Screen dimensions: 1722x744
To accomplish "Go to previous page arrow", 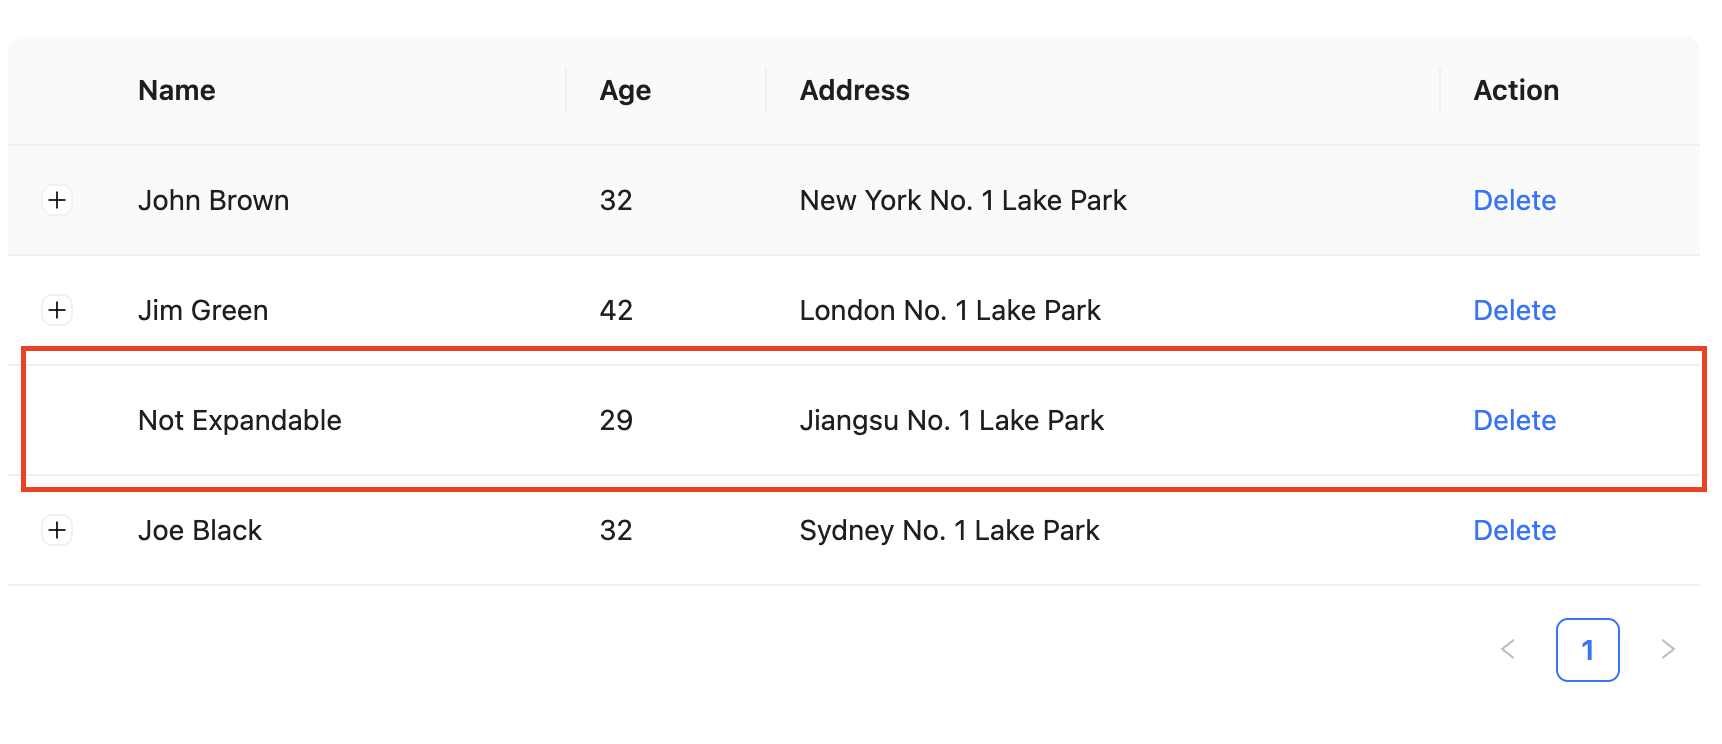I will (x=1508, y=650).
